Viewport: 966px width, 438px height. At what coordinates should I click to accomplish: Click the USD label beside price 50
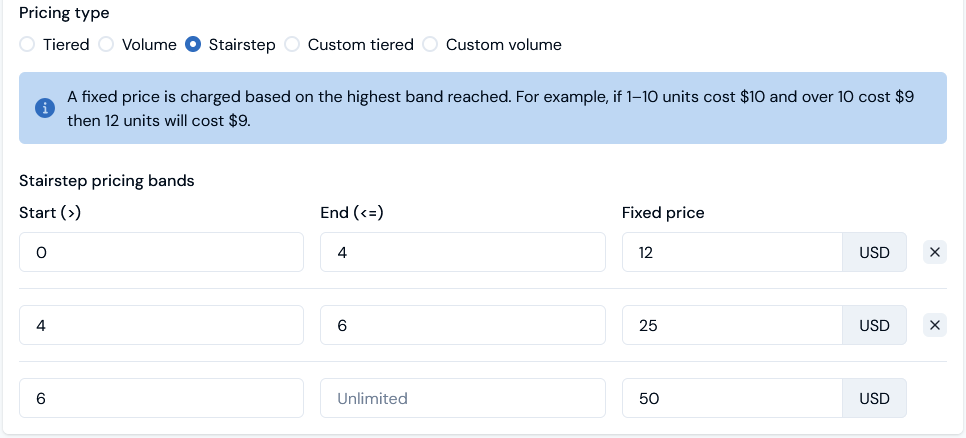pyautogui.click(x=874, y=398)
